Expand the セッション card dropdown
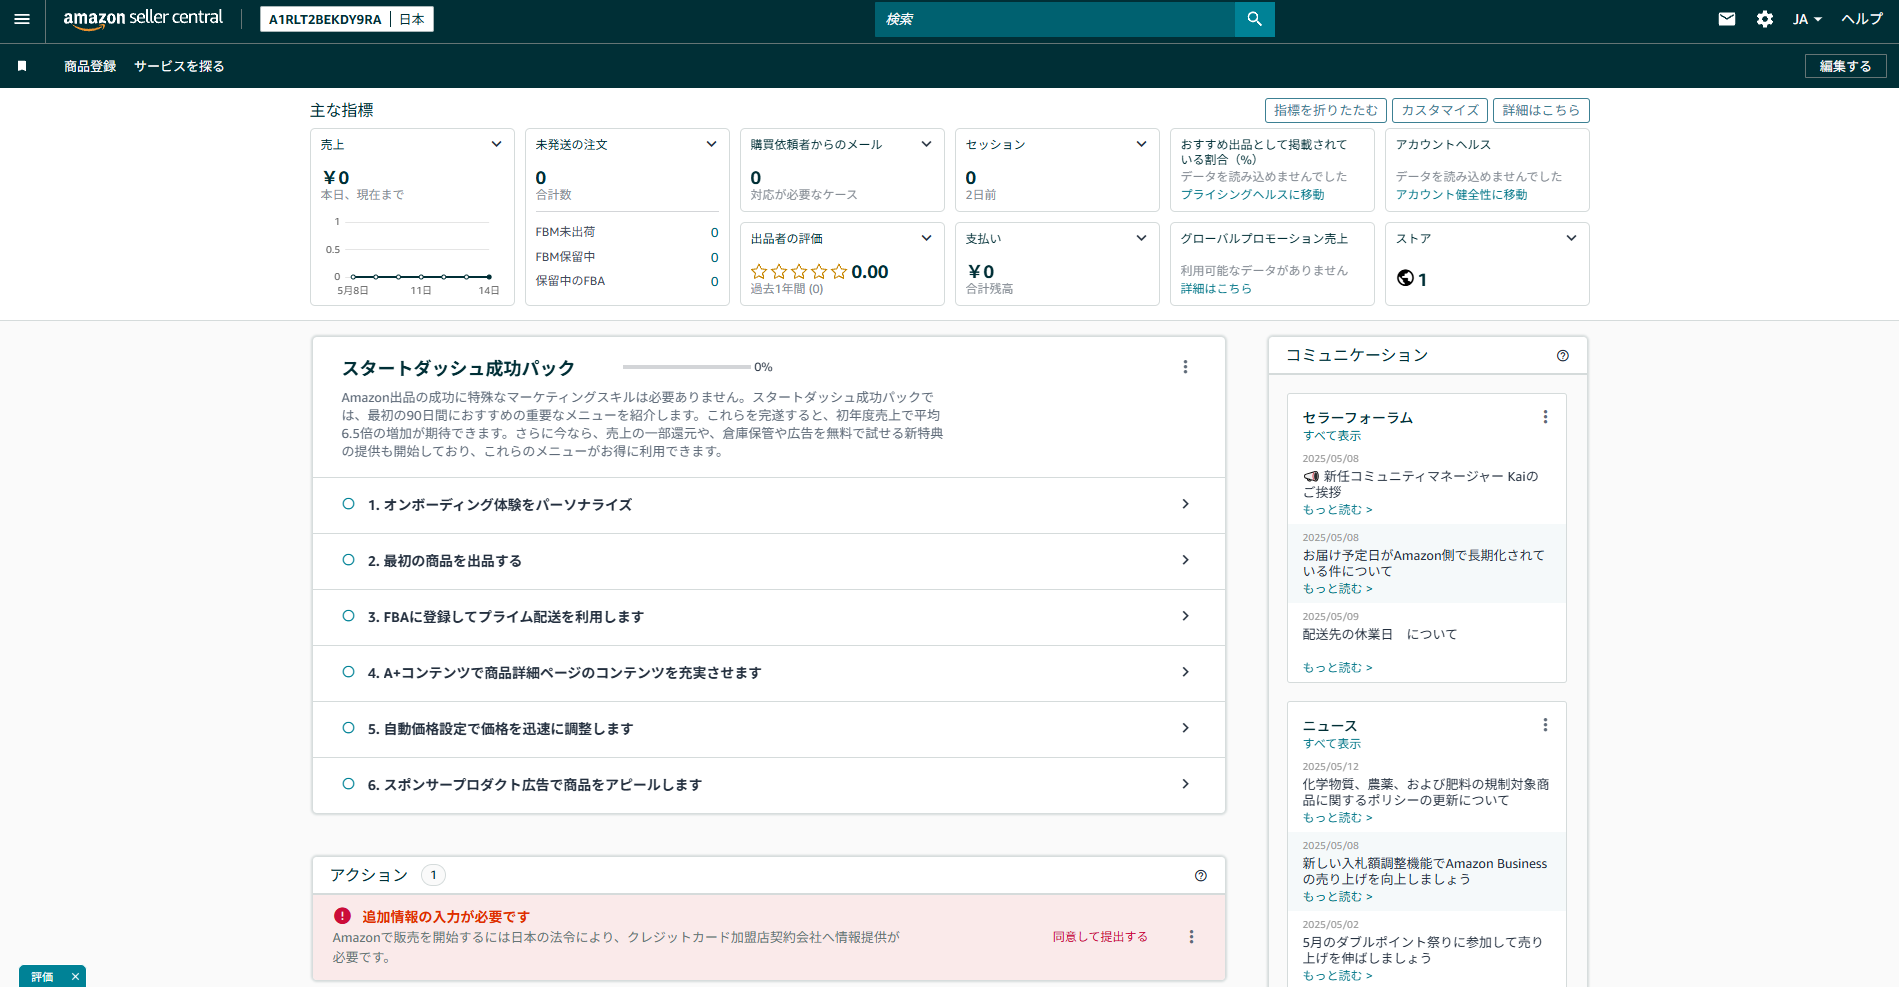The width and height of the screenshot is (1899, 987). click(1141, 144)
